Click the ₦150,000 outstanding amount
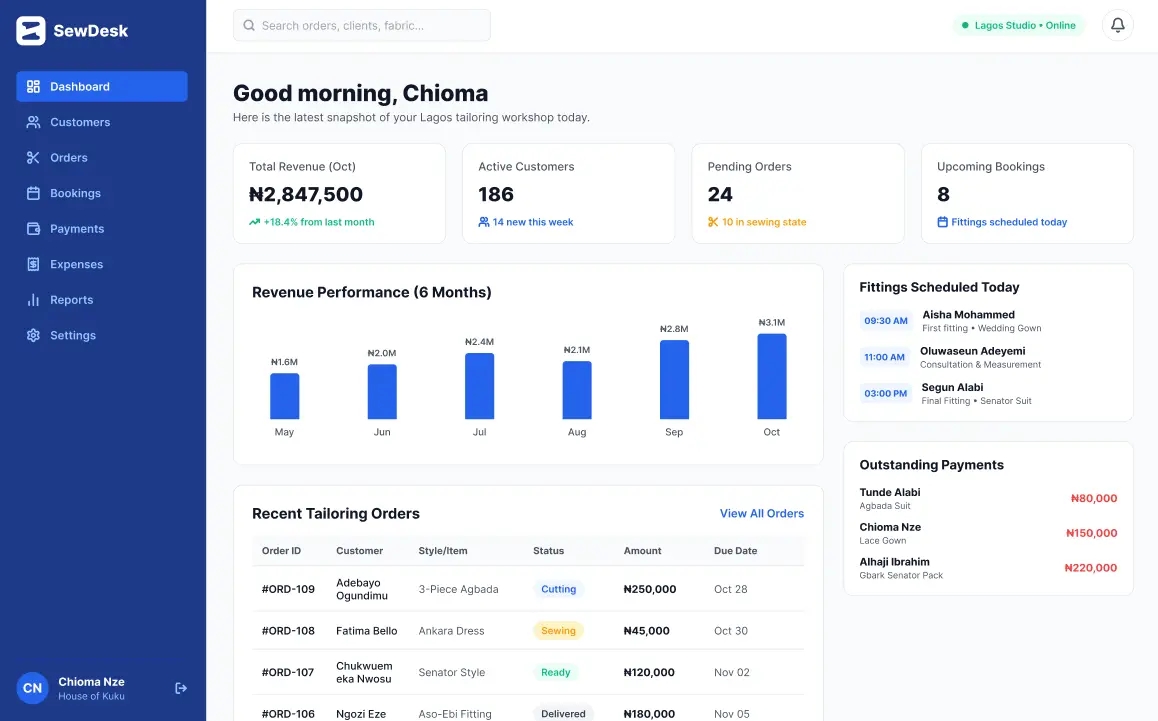 click(x=1092, y=533)
